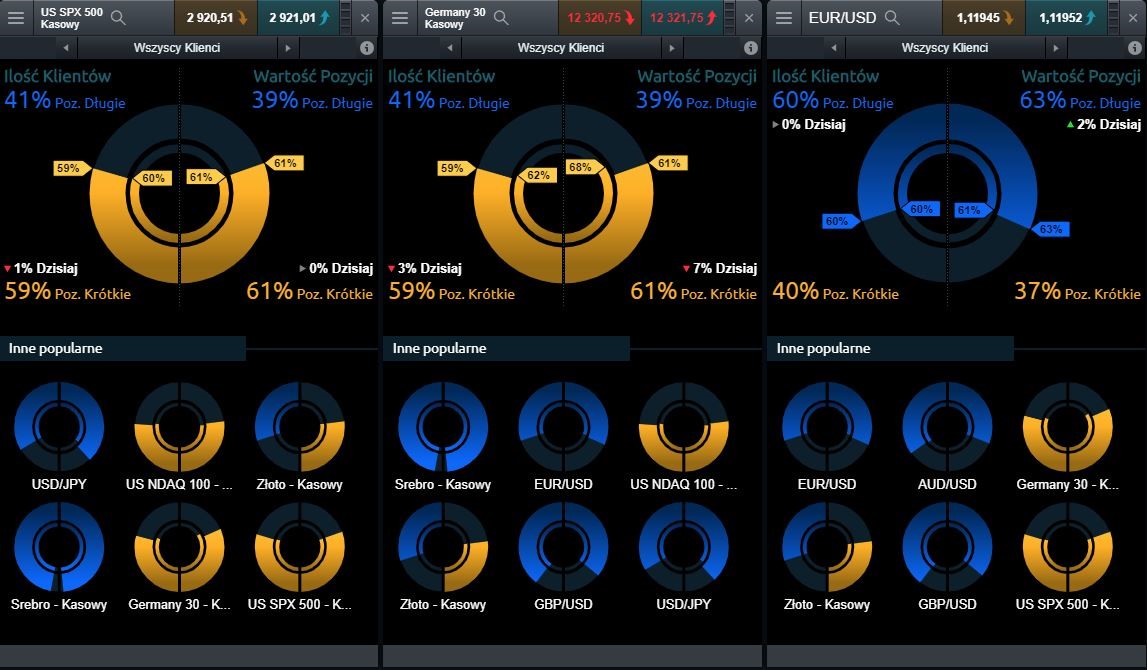Click search magnifier beside EUR/USD title
The image size is (1147, 670).
click(x=892, y=18)
